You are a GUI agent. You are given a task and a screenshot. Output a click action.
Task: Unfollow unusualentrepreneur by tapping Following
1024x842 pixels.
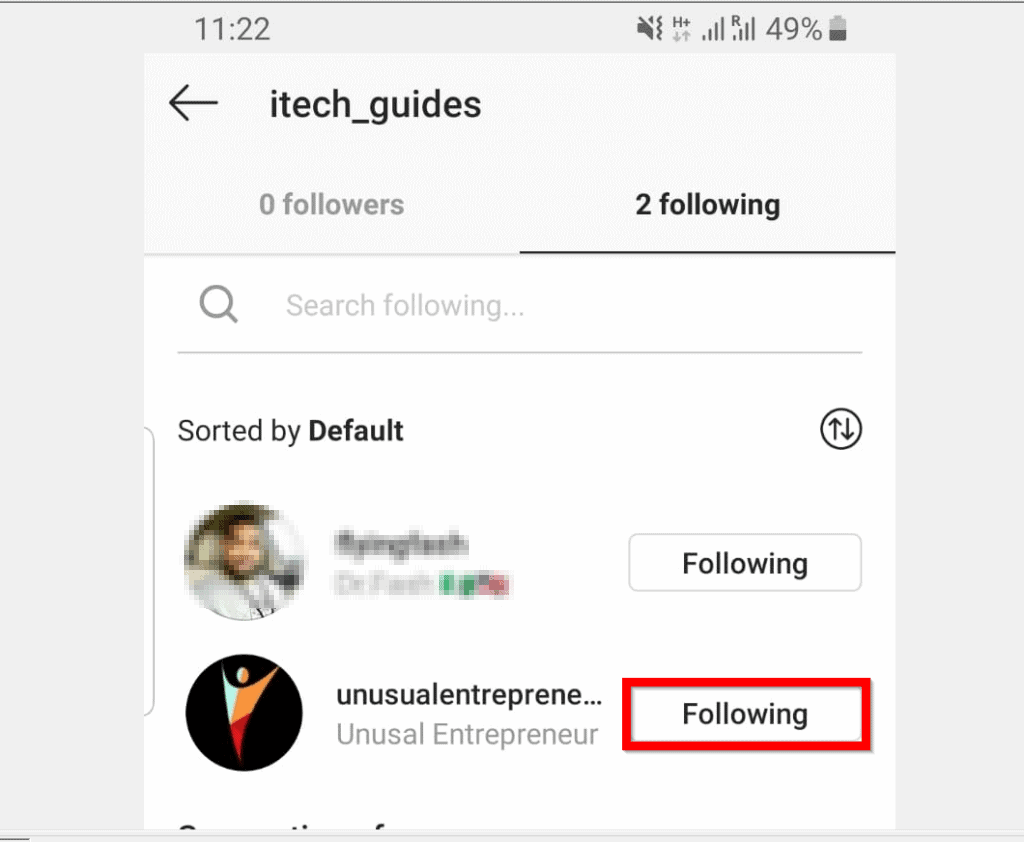coord(745,713)
